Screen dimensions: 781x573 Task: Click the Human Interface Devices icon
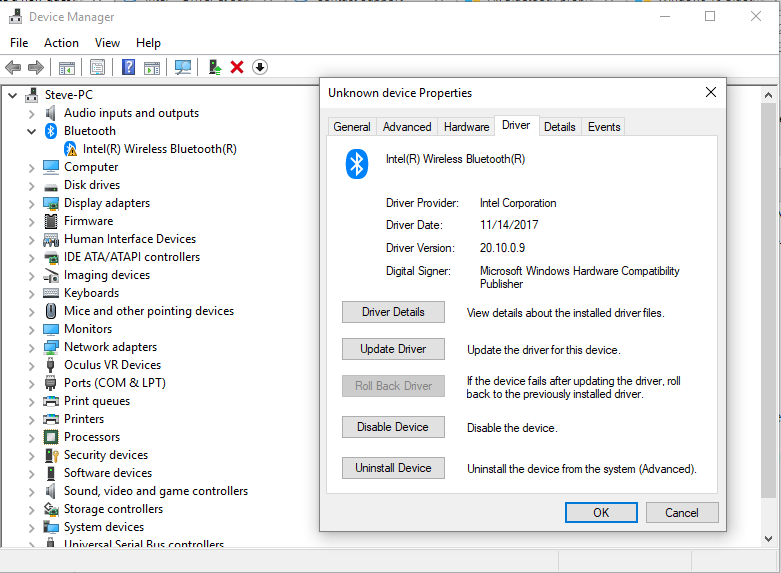click(x=51, y=239)
